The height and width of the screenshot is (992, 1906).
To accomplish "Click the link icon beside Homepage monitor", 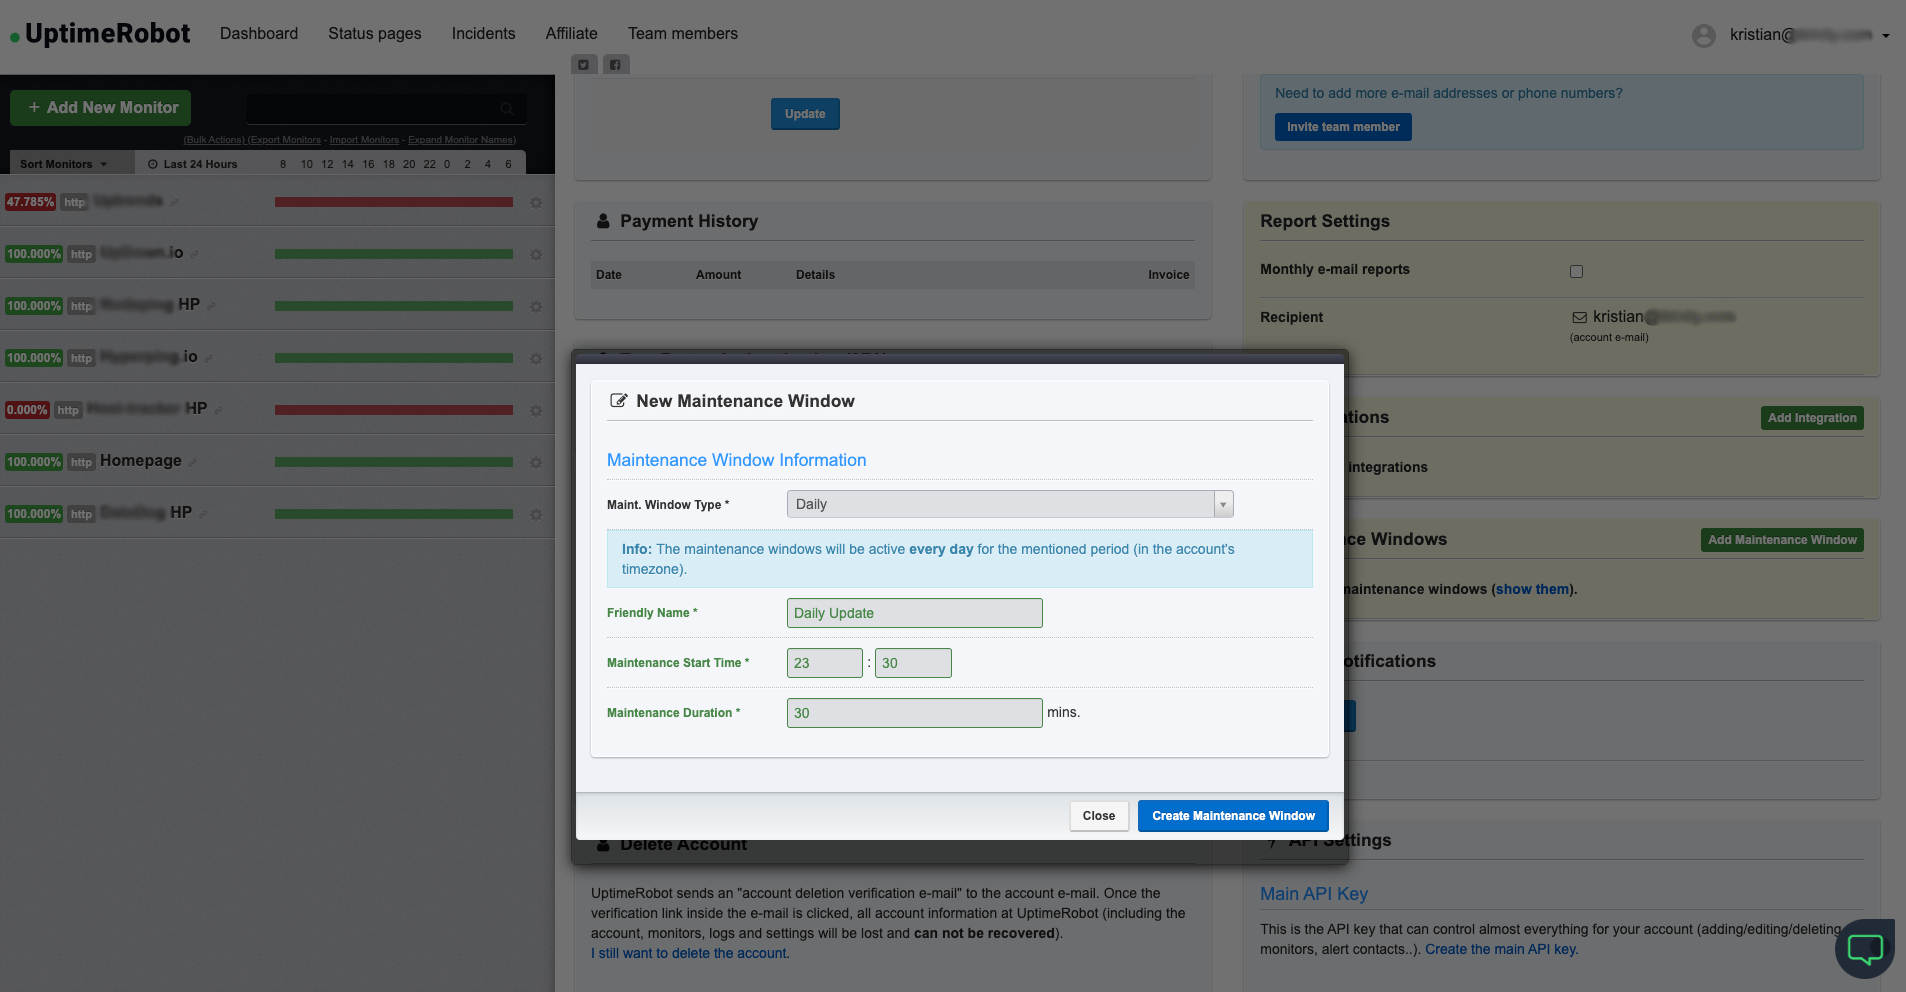I will [x=193, y=462].
